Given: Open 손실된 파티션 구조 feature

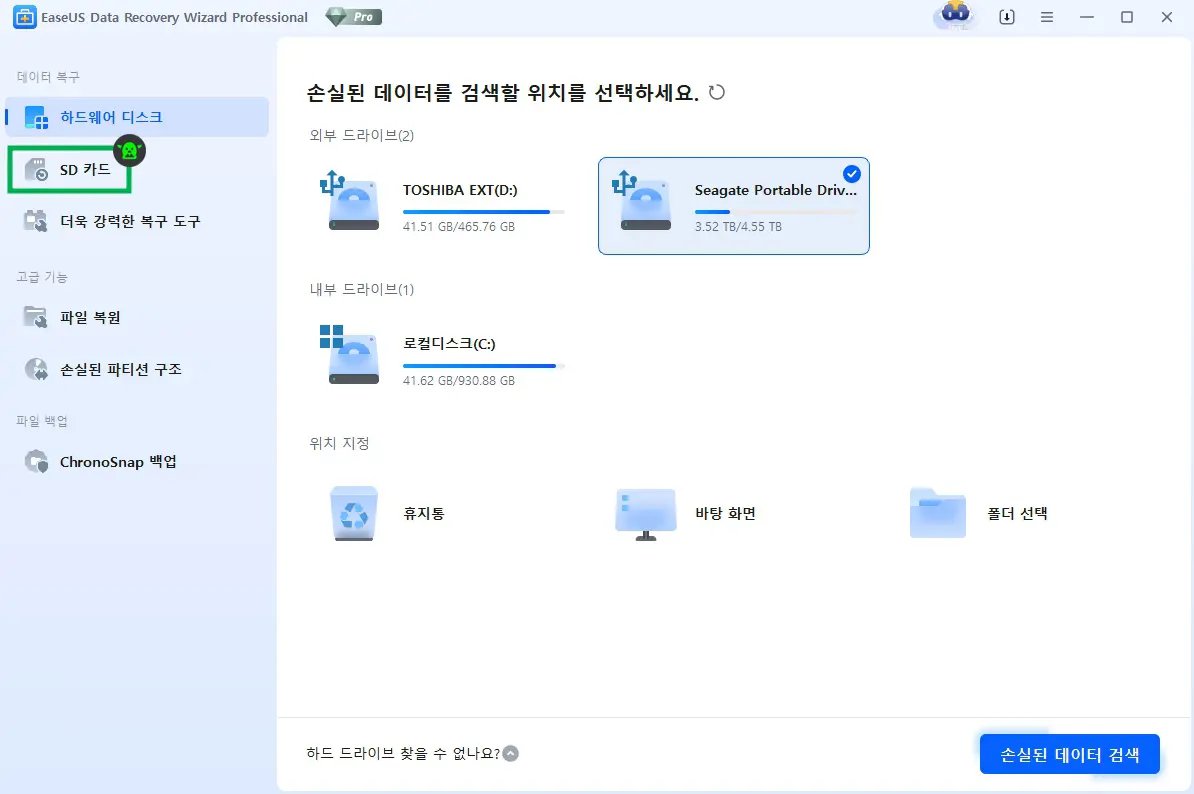Looking at the screenshot, I should click(121, 370).
